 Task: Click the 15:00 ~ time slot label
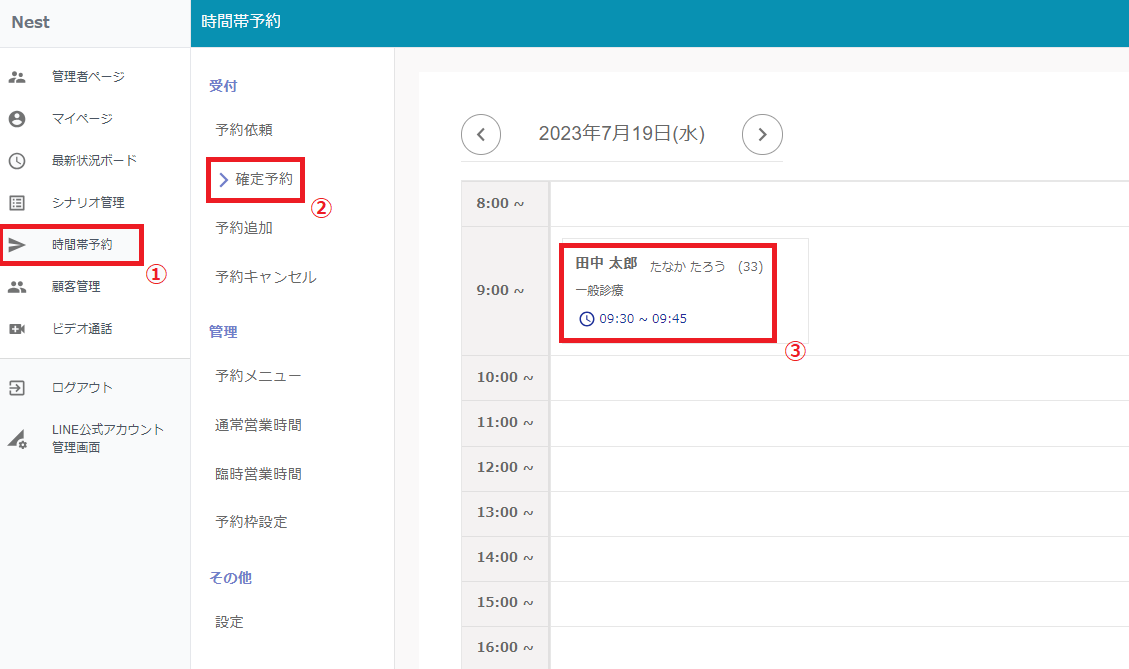click(505, 603)
